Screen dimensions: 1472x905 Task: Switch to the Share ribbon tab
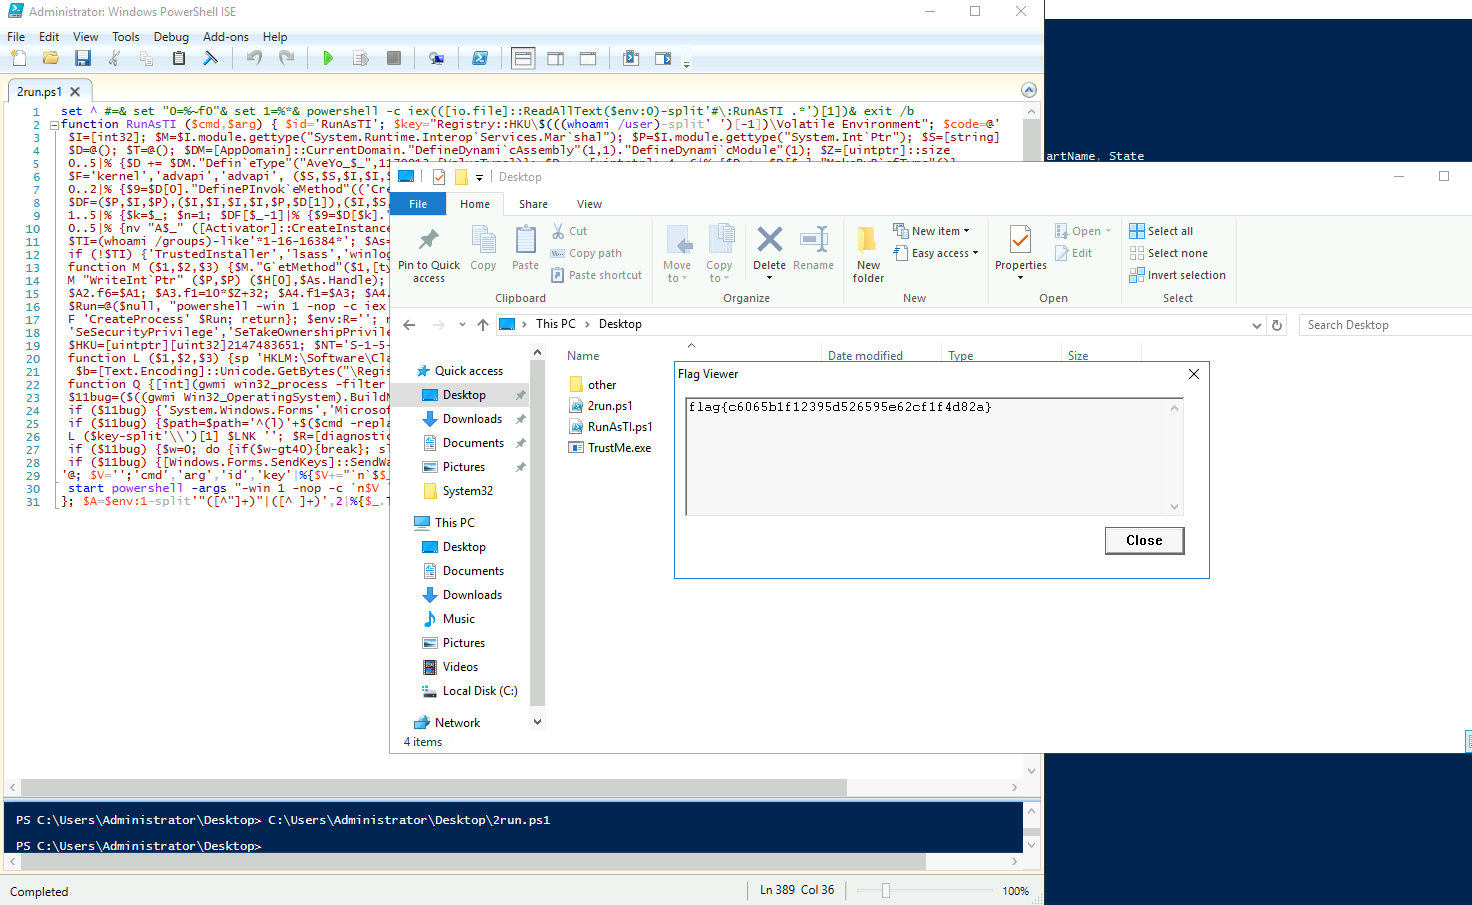click(x=533, y=204)
